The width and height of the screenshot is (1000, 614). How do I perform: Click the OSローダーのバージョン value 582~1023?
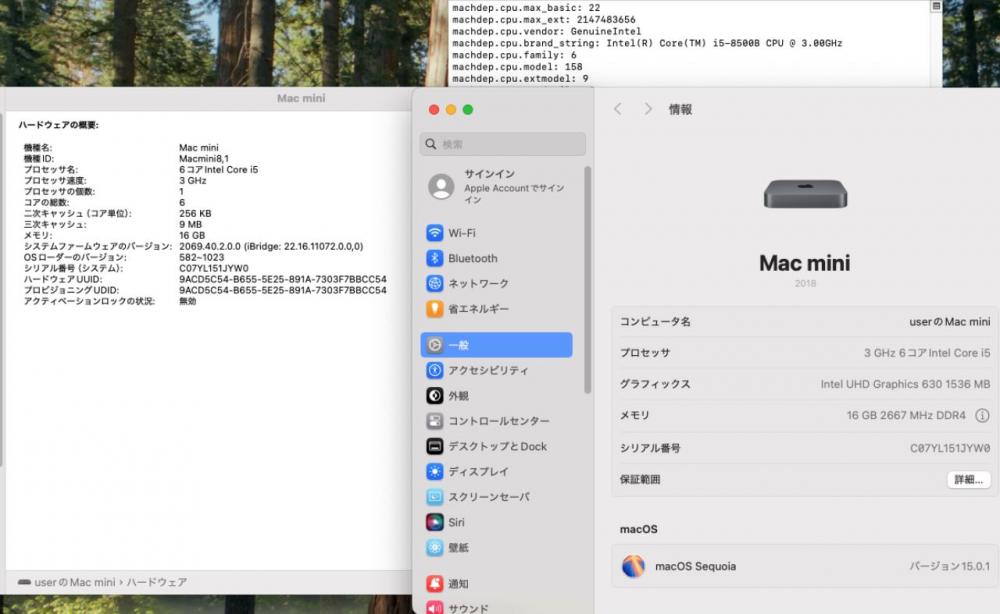click(202, 257)
